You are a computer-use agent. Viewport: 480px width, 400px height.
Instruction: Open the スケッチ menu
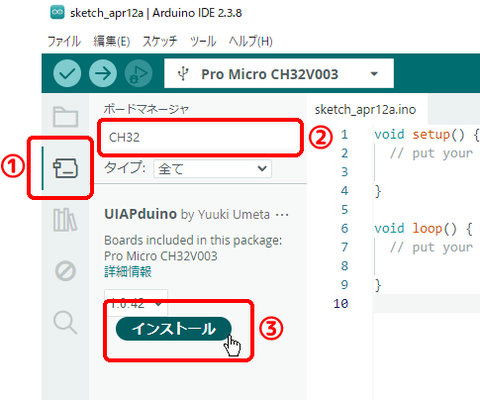tap(160, 41)
